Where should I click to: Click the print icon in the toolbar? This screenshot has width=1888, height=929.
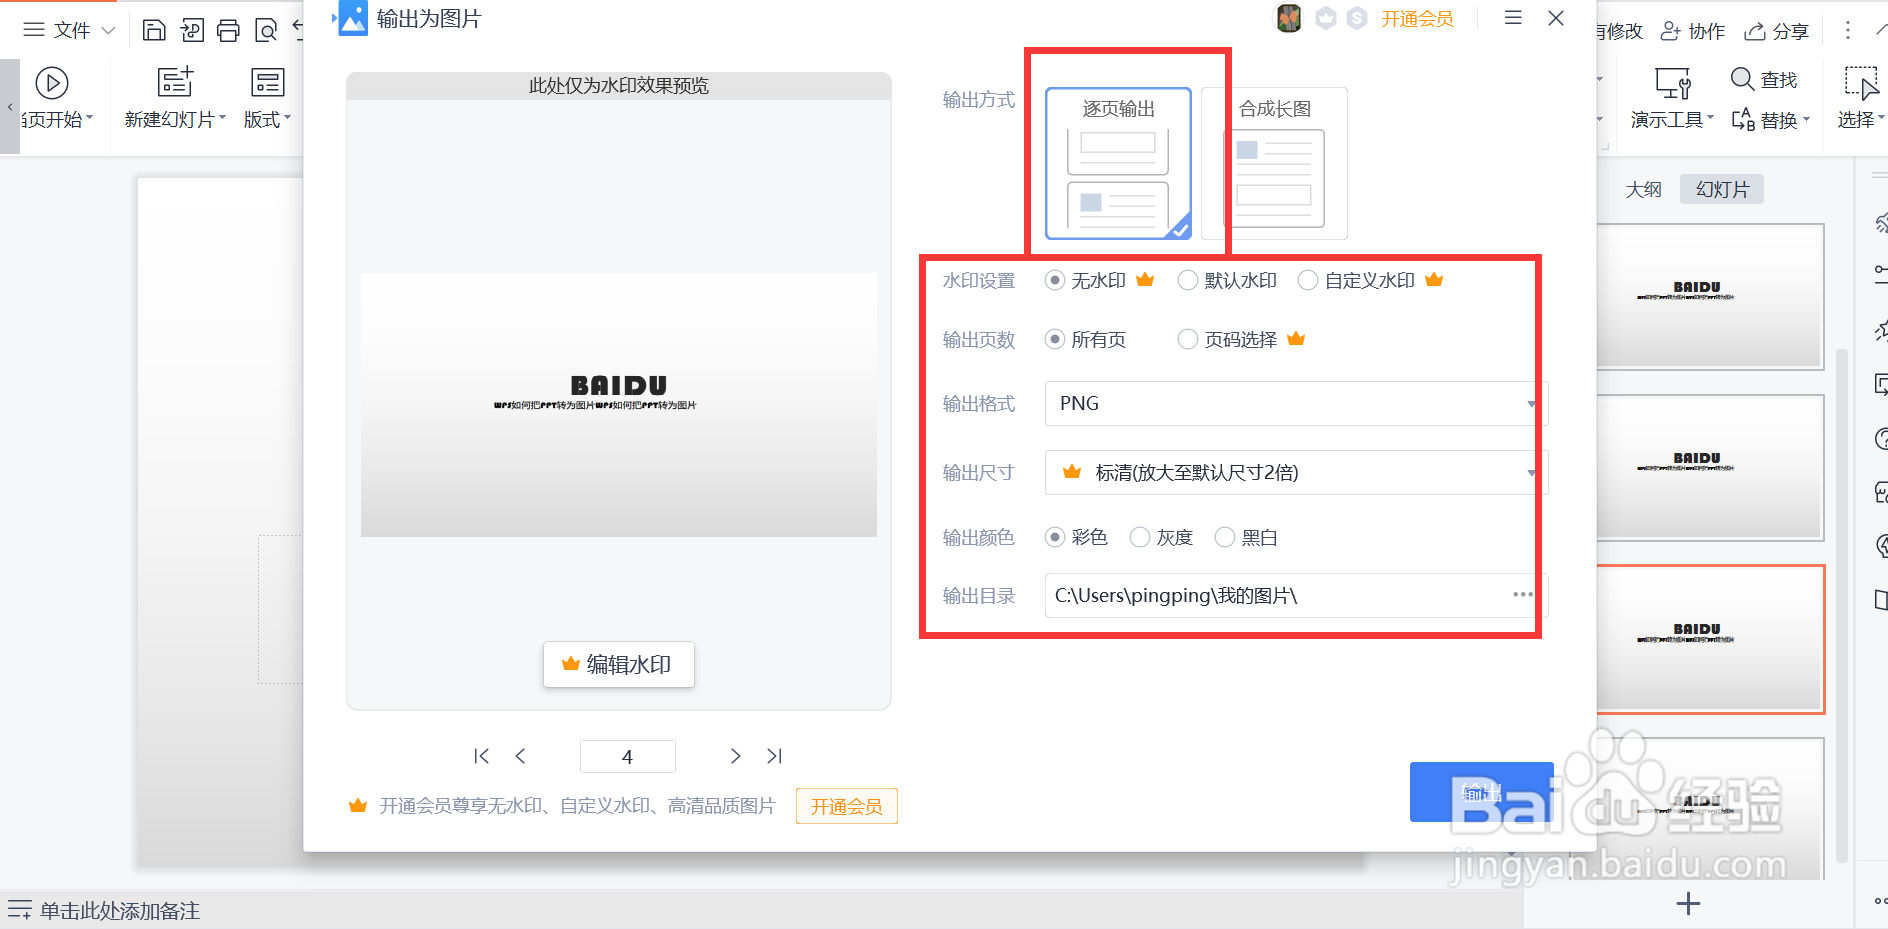[228, 30]
